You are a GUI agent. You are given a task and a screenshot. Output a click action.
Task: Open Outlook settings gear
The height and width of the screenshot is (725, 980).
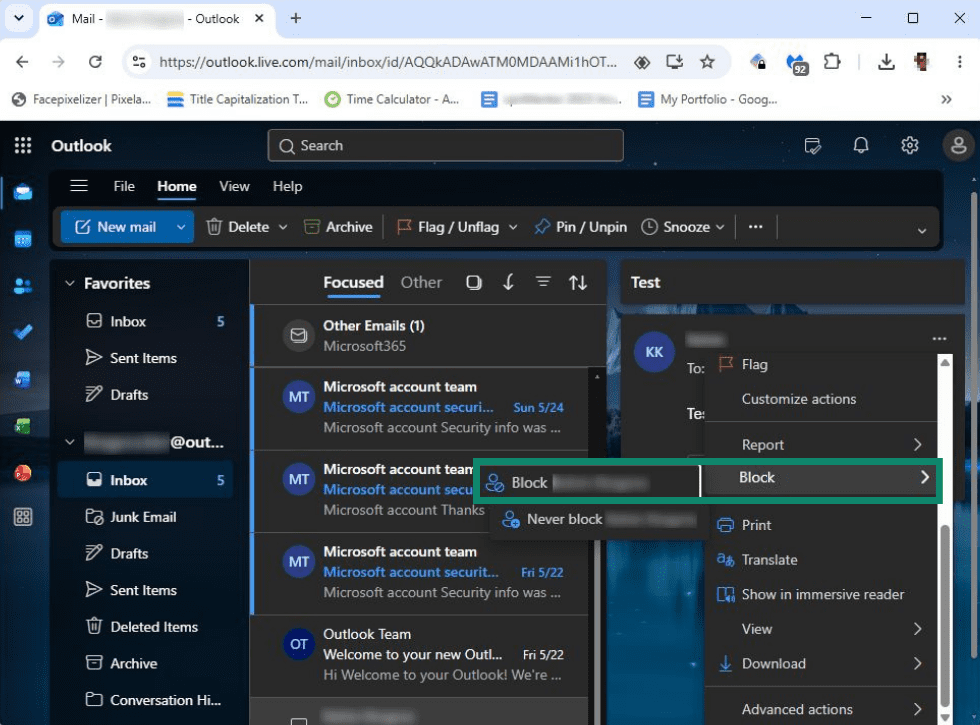coord(909,146)
